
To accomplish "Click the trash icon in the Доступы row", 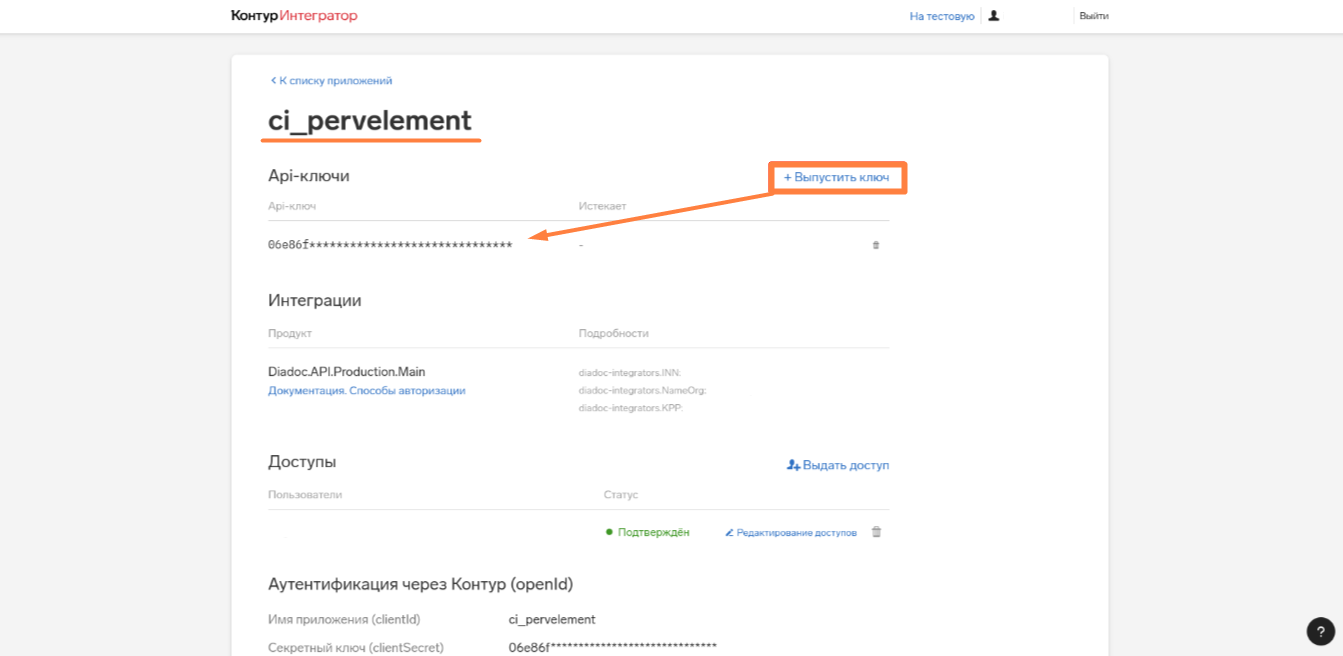I will pos(876,532).
